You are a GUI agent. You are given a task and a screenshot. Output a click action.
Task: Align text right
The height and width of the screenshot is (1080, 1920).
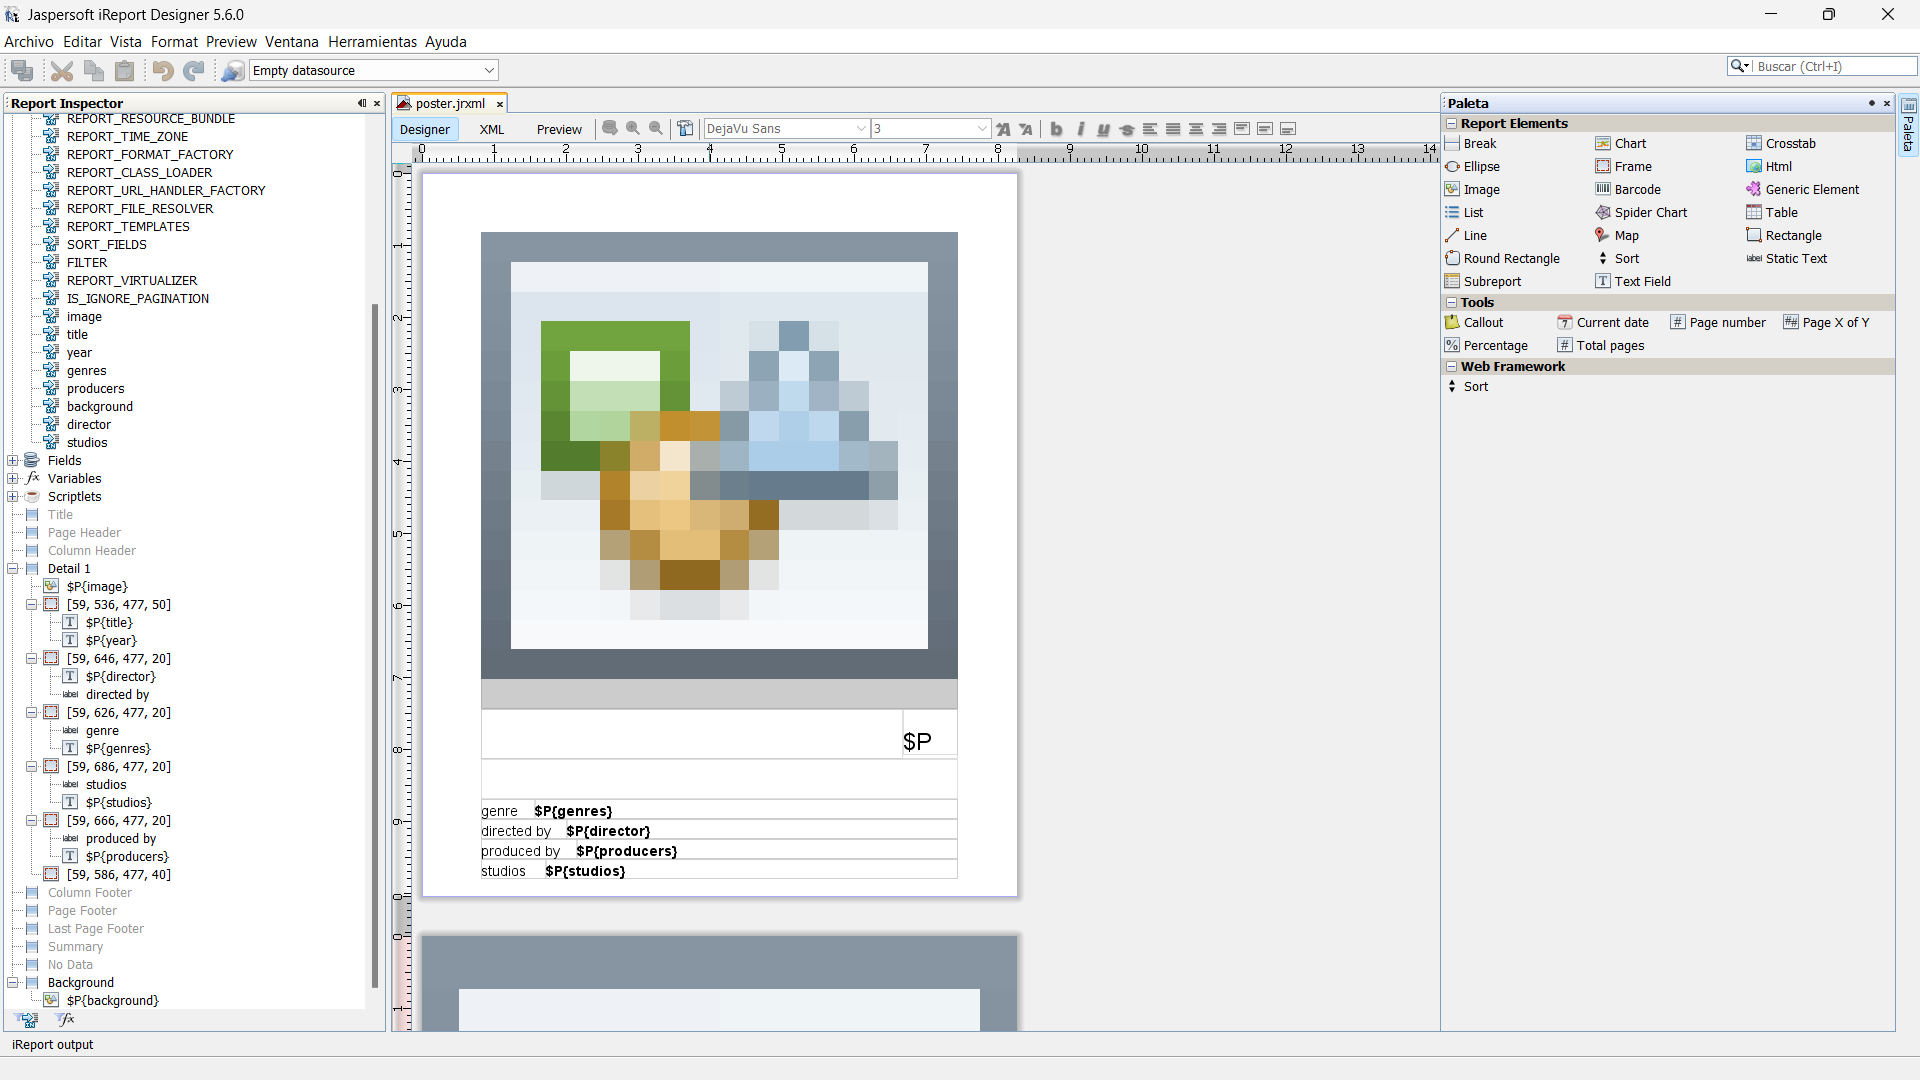click(x=1219, y=129)
